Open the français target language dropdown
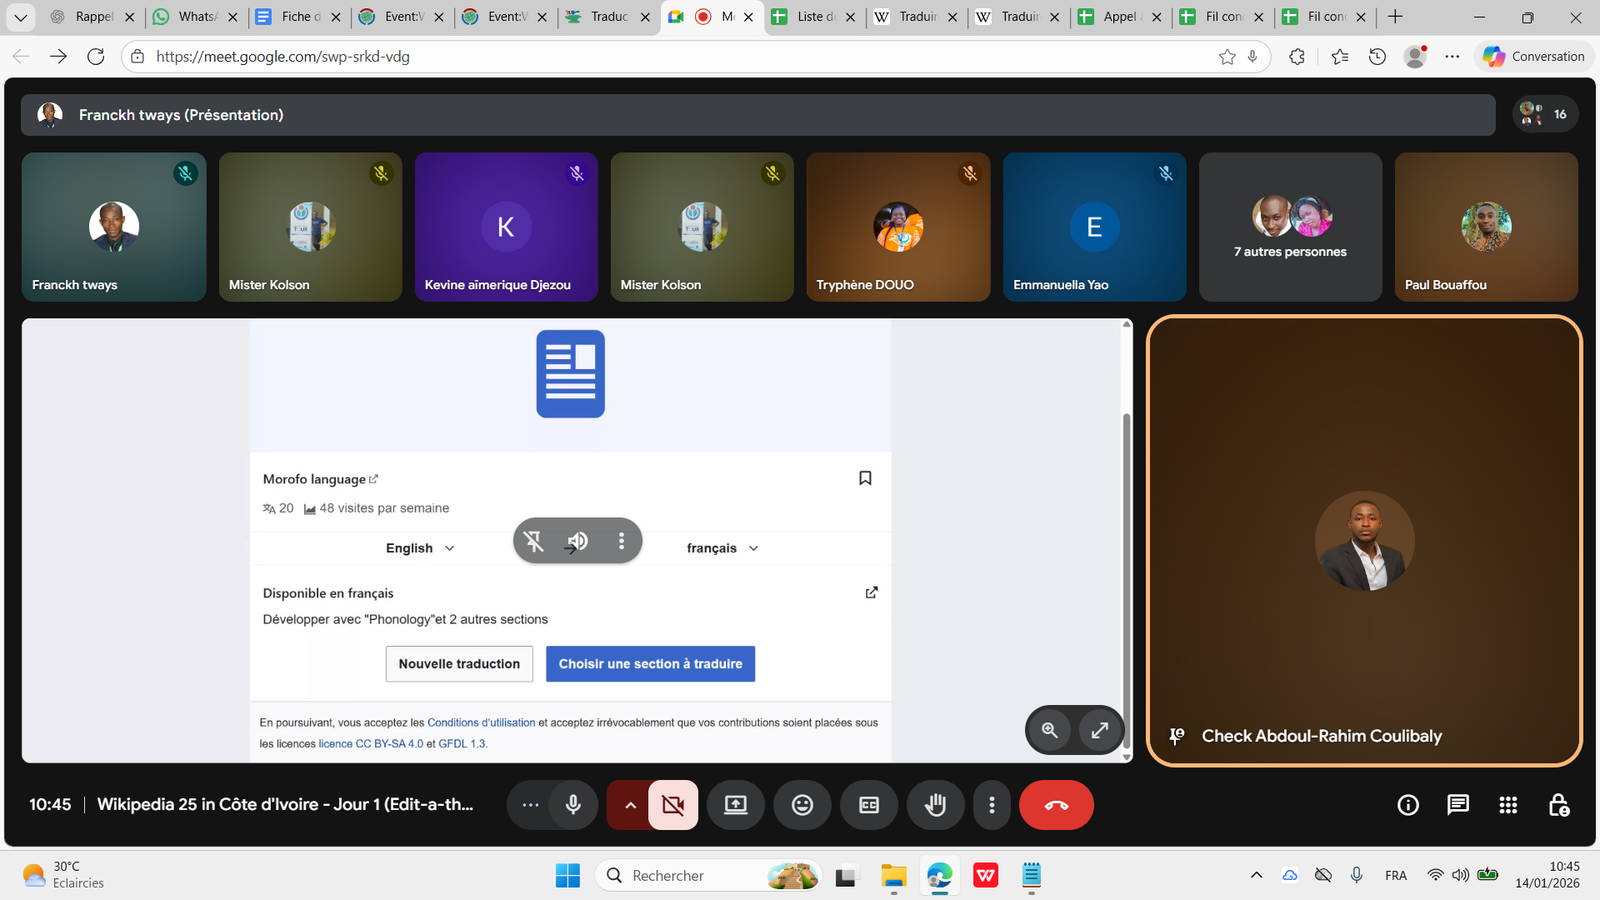1600x900 pixels. click(722, 548)
